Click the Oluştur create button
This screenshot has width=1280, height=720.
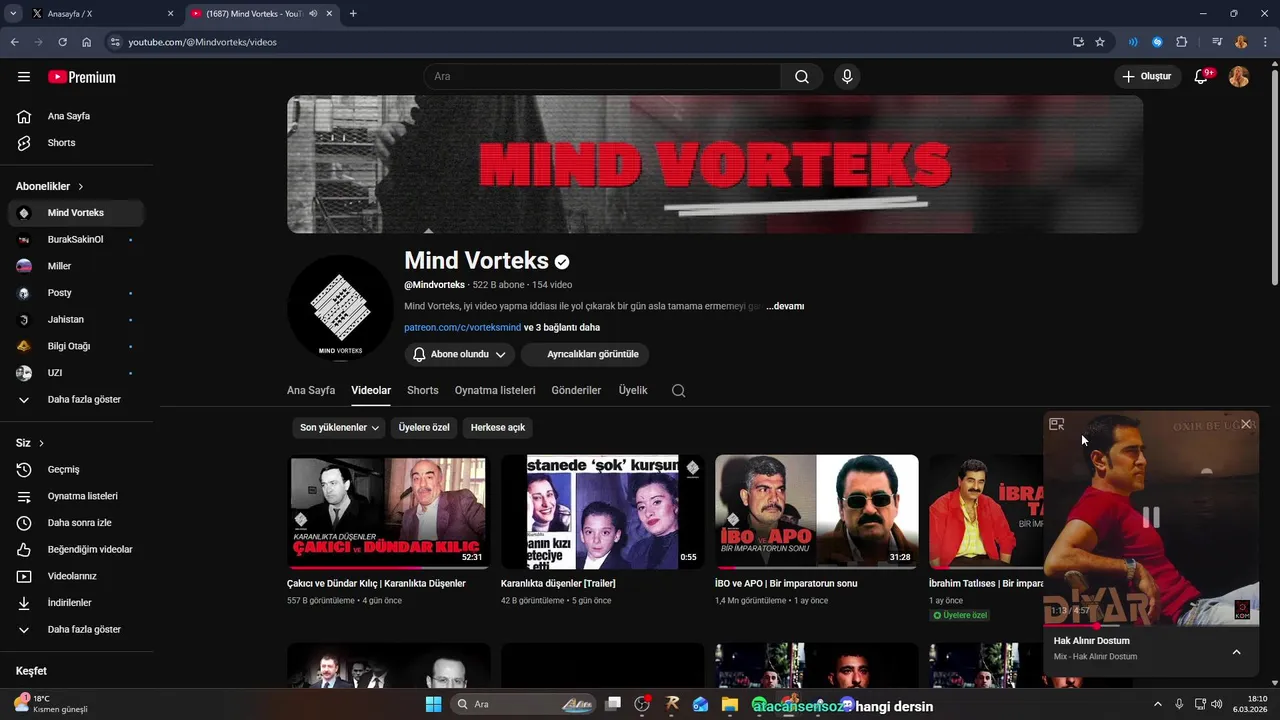click(1147, 77)
